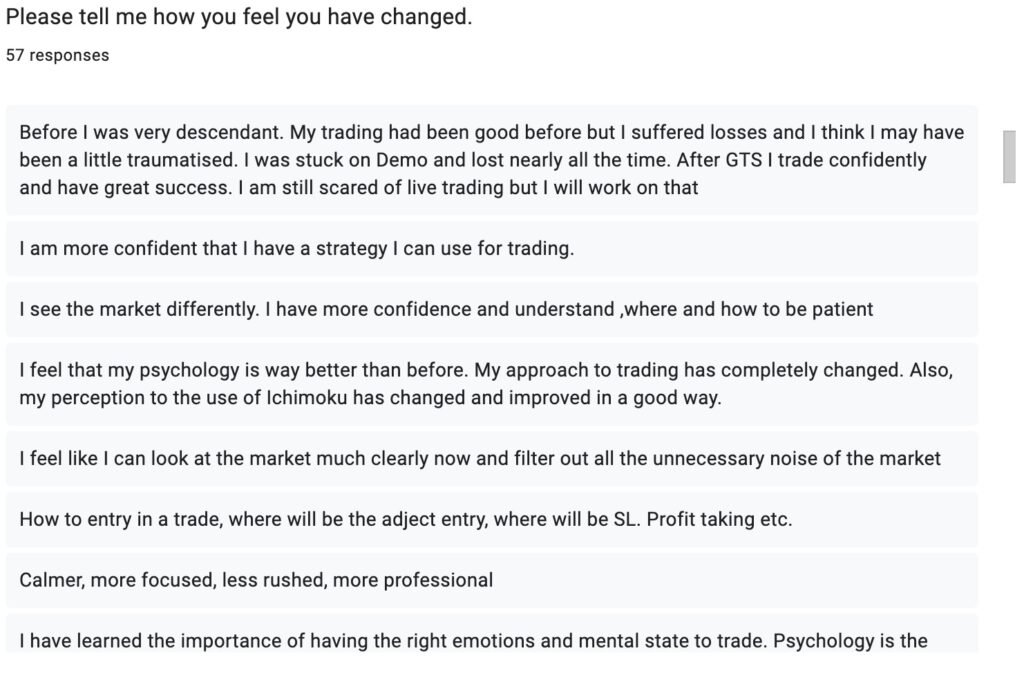
Task: Click the 'Calmer, more focused, less rushed' response
Action: coord(492,580)
